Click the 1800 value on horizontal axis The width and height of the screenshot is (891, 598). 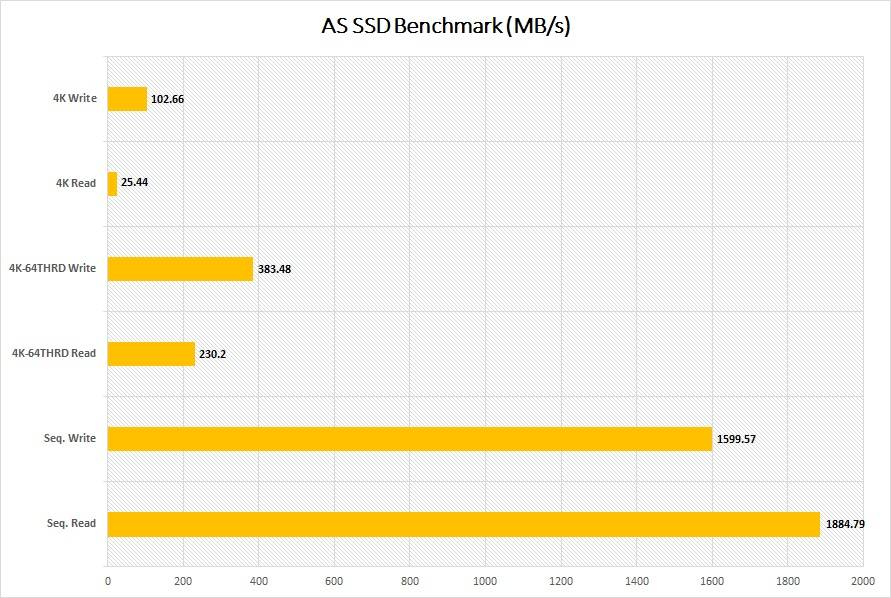point(788,581)
